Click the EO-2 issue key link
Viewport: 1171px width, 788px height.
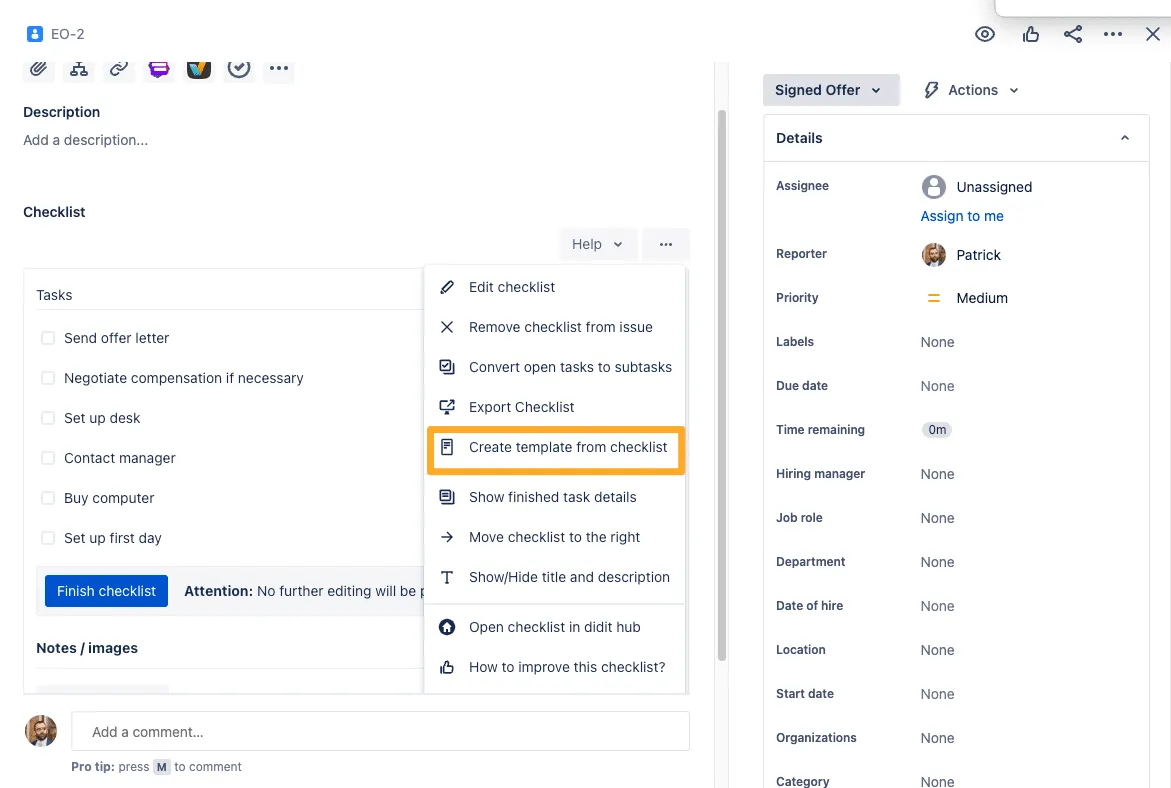tap(67, 34)
